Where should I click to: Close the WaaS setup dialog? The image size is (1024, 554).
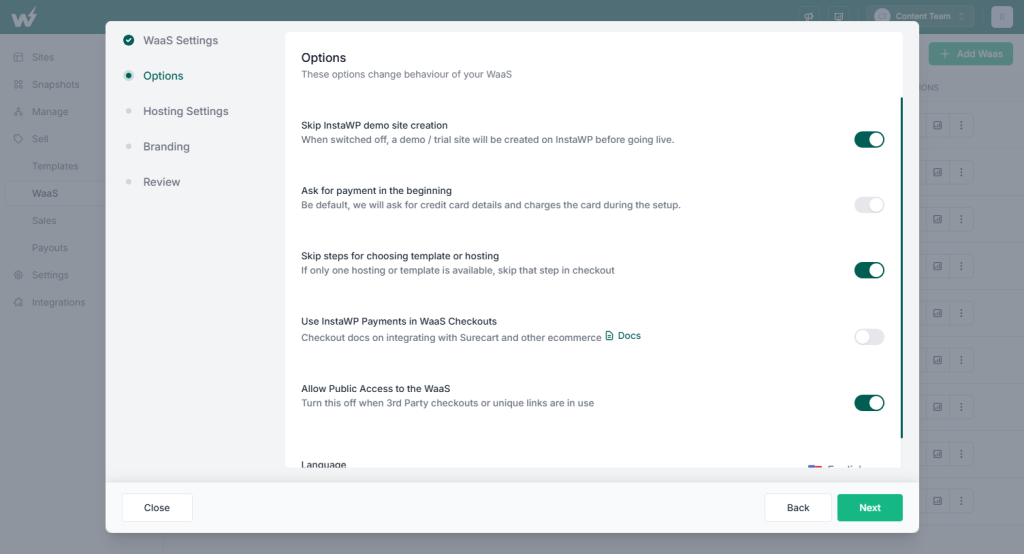[x=157, y=508]
